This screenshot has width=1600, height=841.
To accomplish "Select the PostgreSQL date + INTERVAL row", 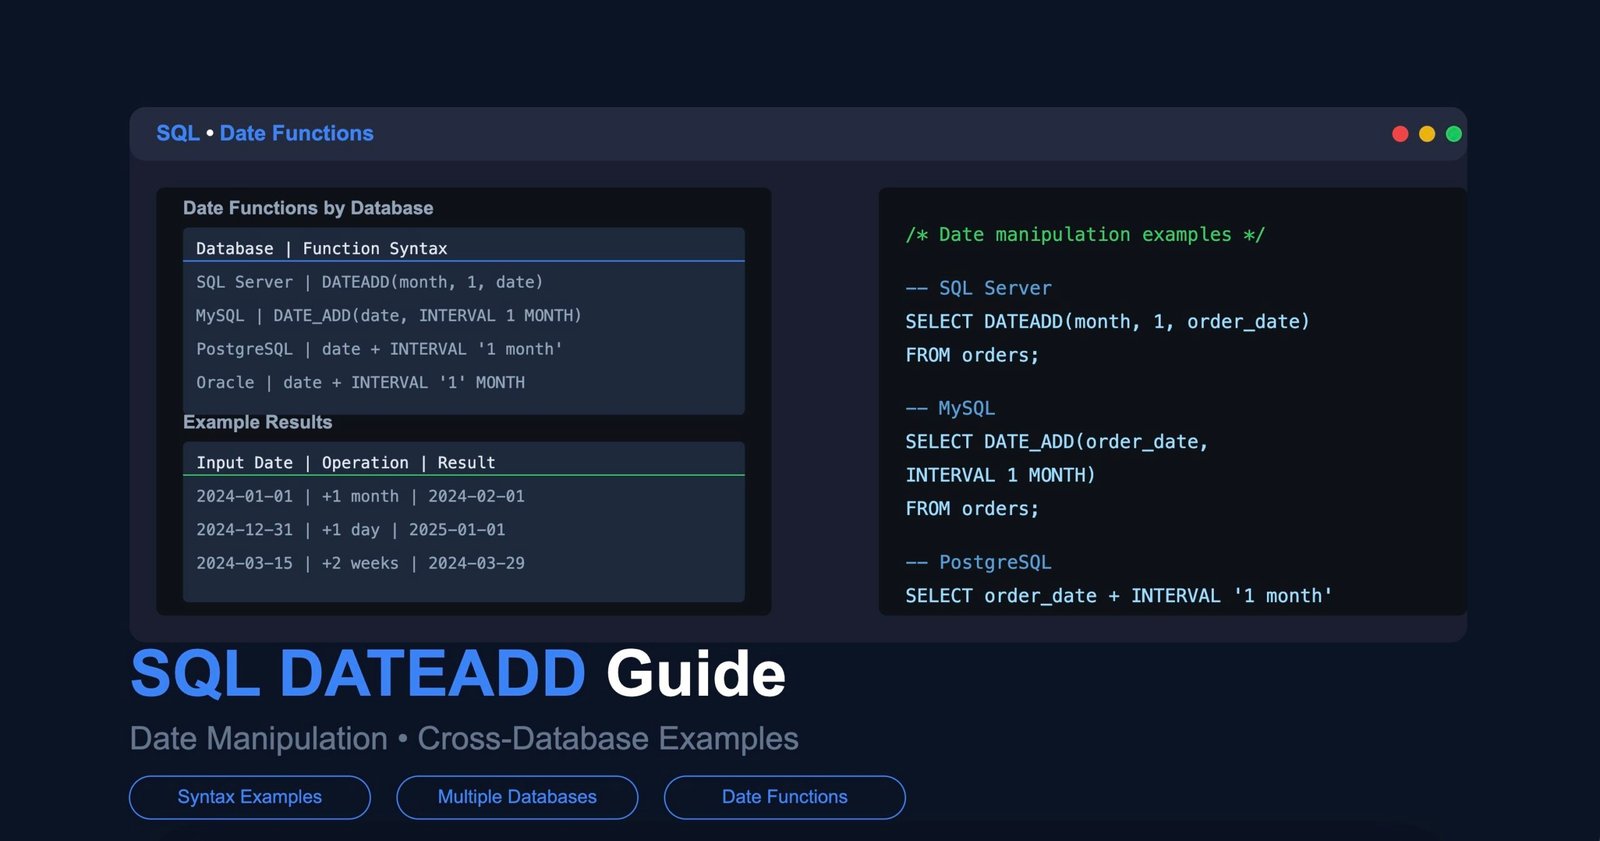I will coord(464,349).
